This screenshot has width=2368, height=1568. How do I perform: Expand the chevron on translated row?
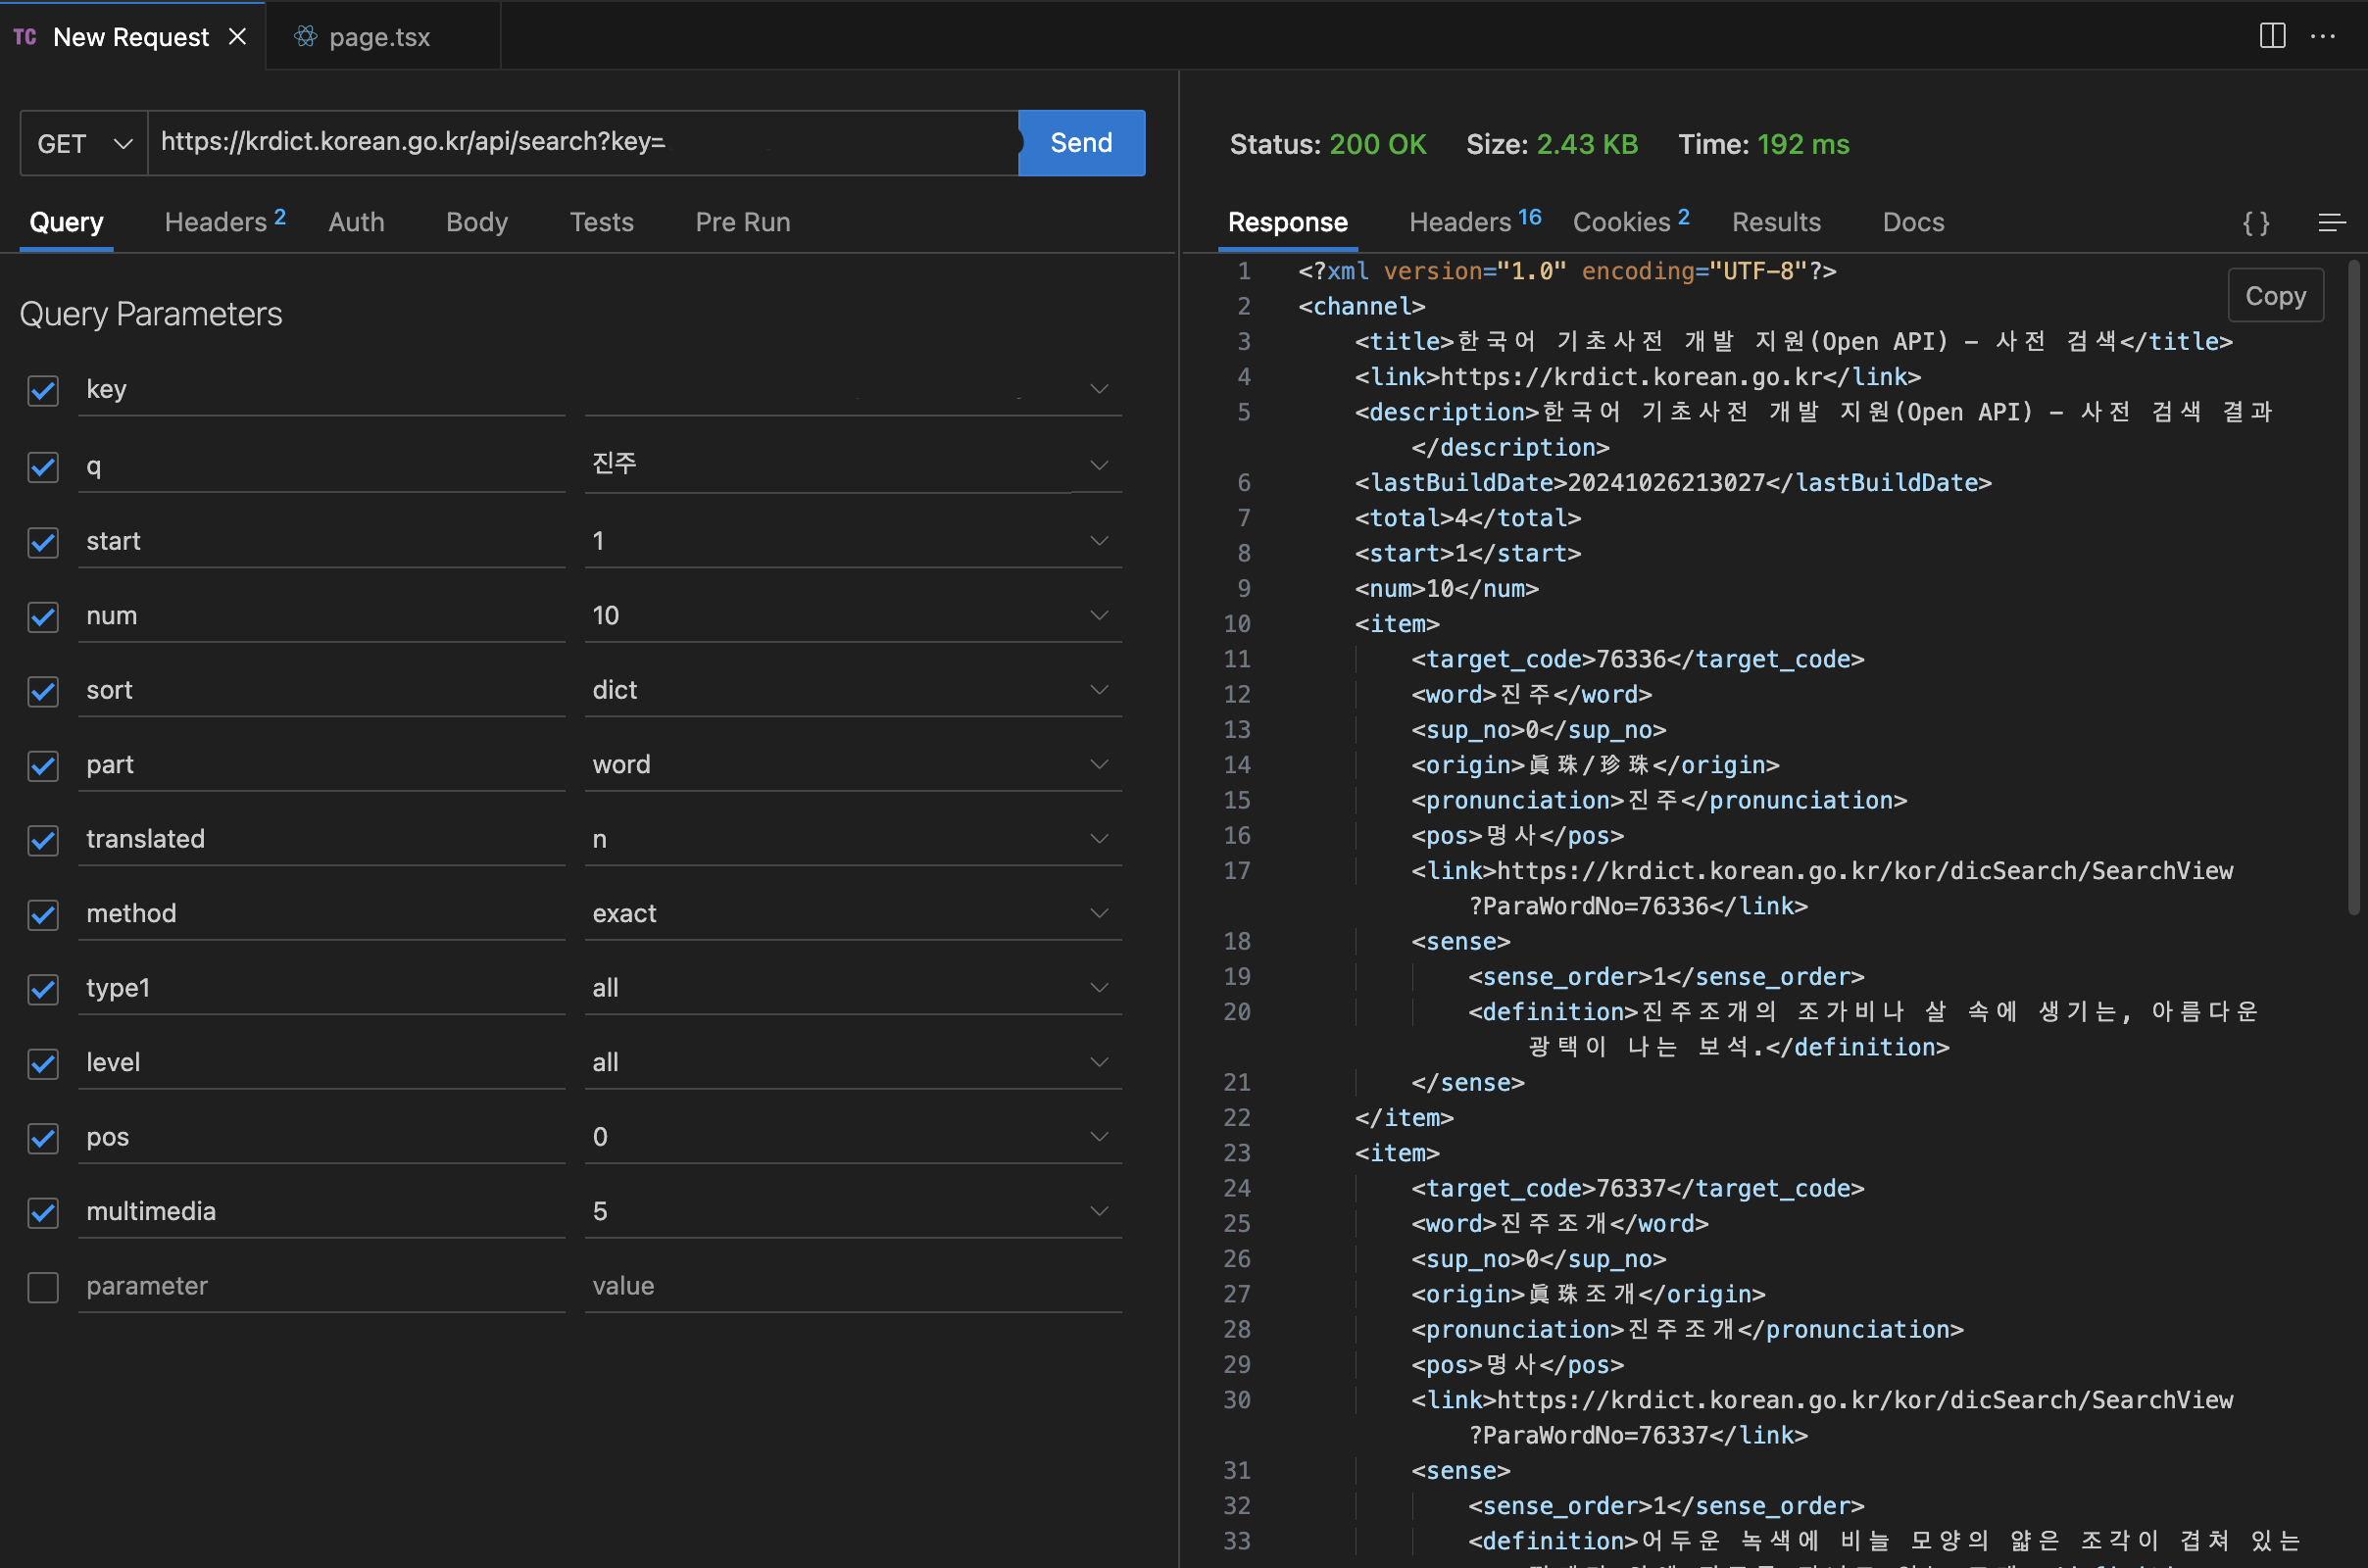tap(1098, 838)
